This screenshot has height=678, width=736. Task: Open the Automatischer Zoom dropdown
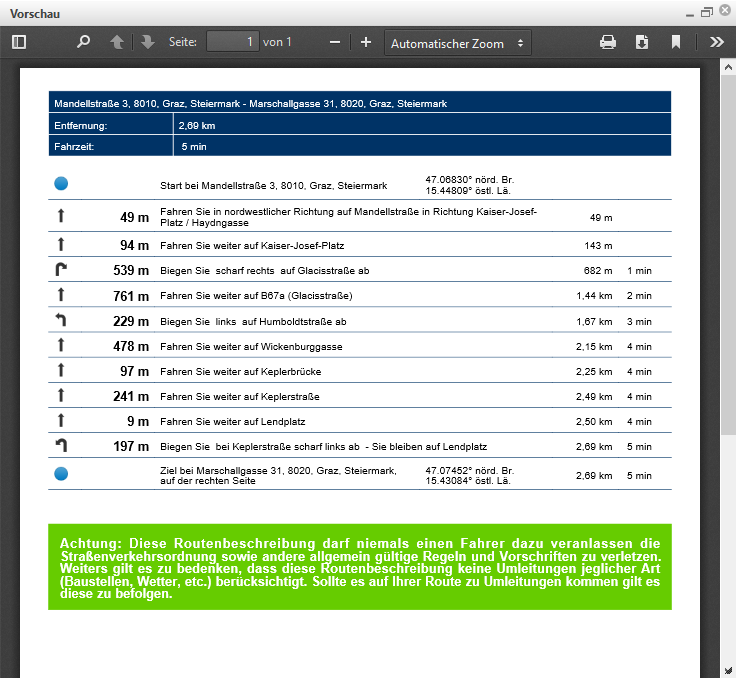[x=458, y=43]
